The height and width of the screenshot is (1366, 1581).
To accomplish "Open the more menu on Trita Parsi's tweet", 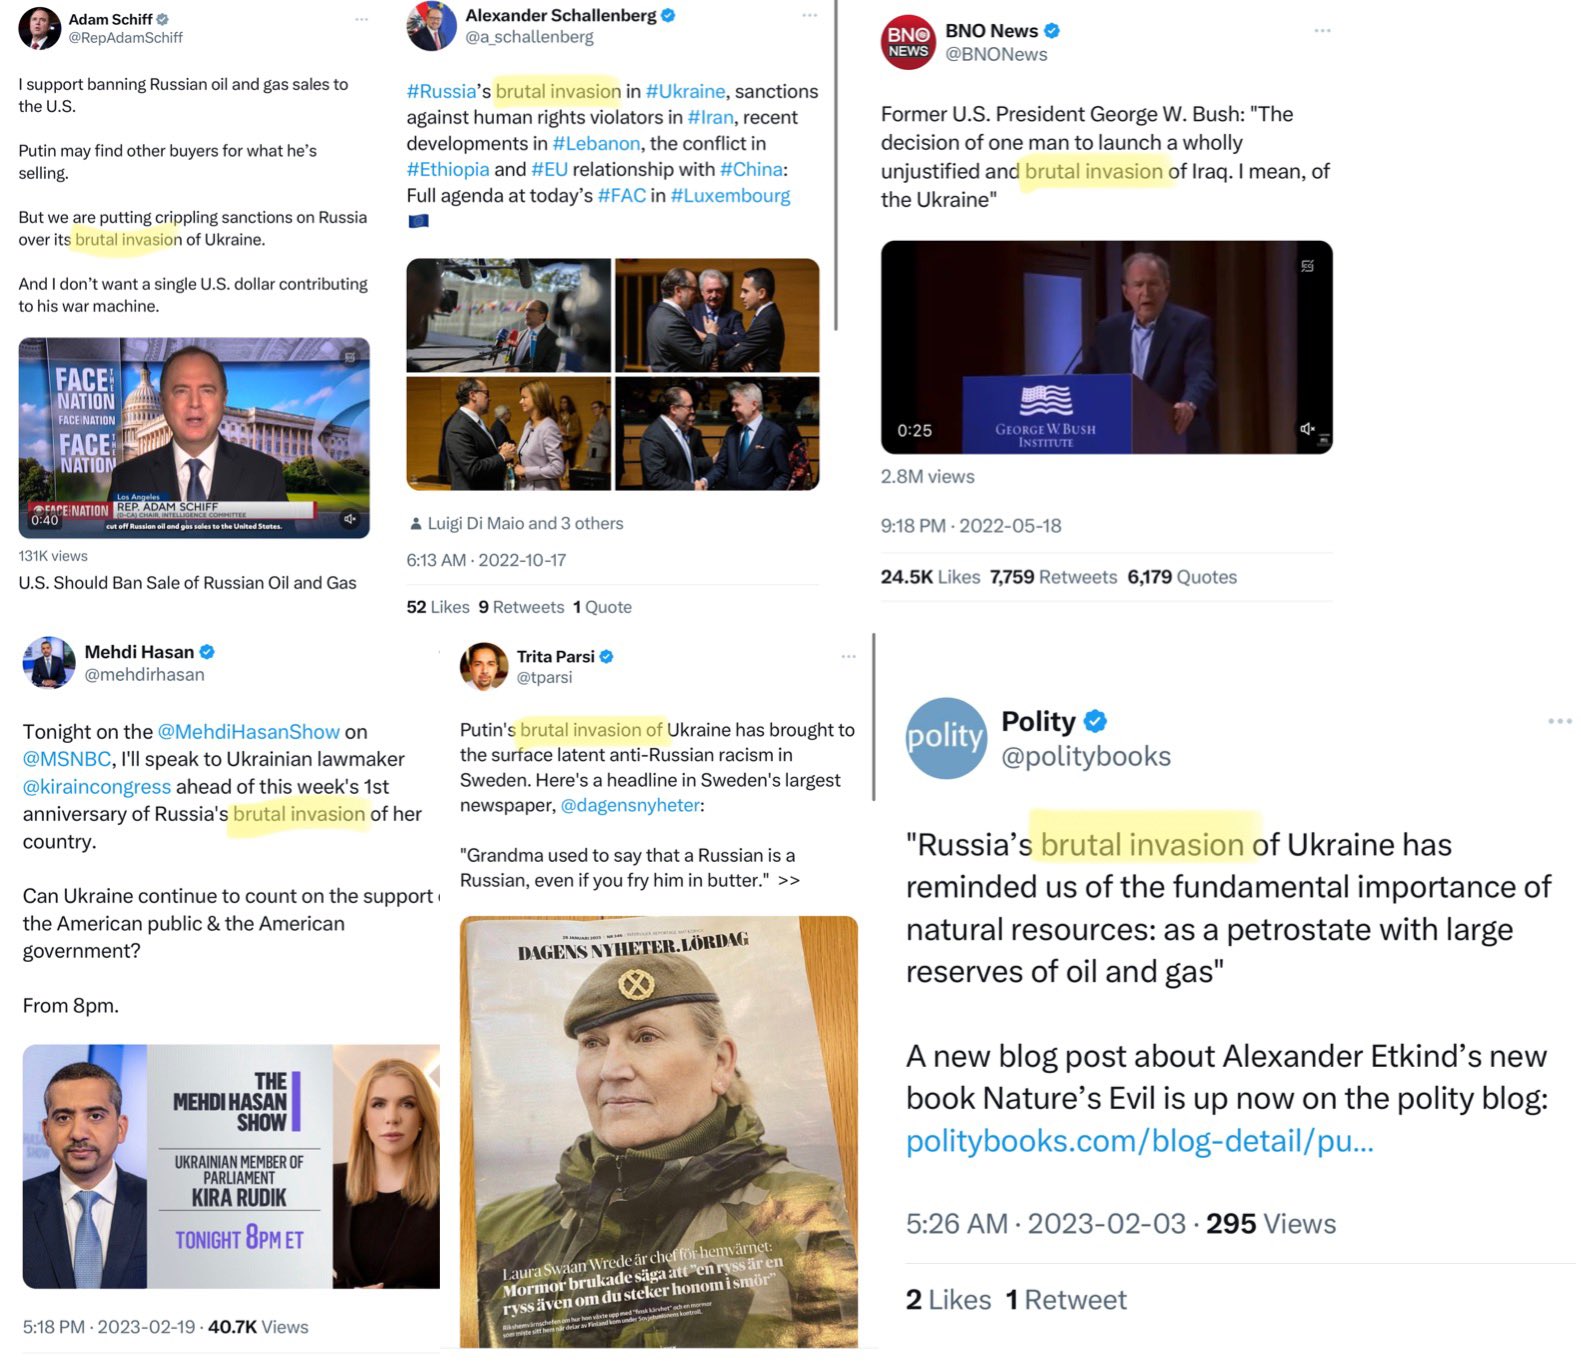I will click(848, 656).
